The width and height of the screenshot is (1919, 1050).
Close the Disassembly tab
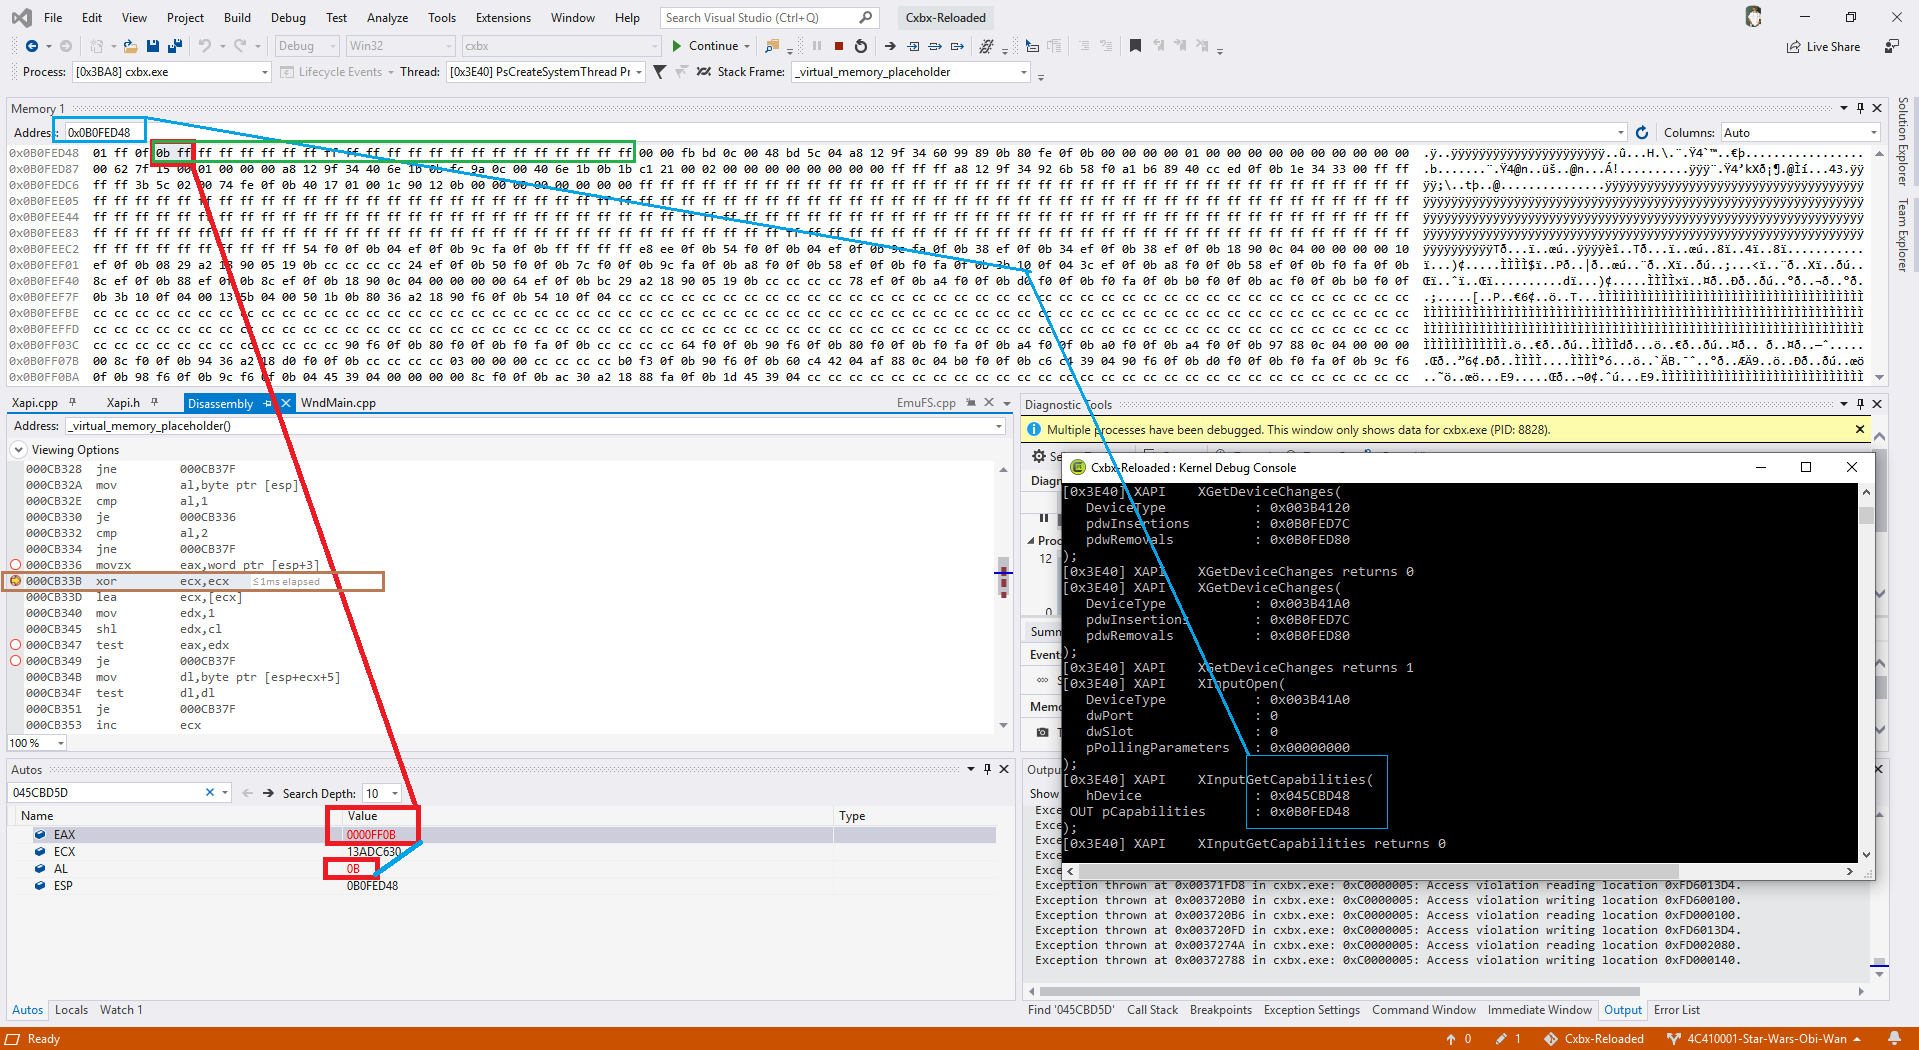click(x=285, y=403)
